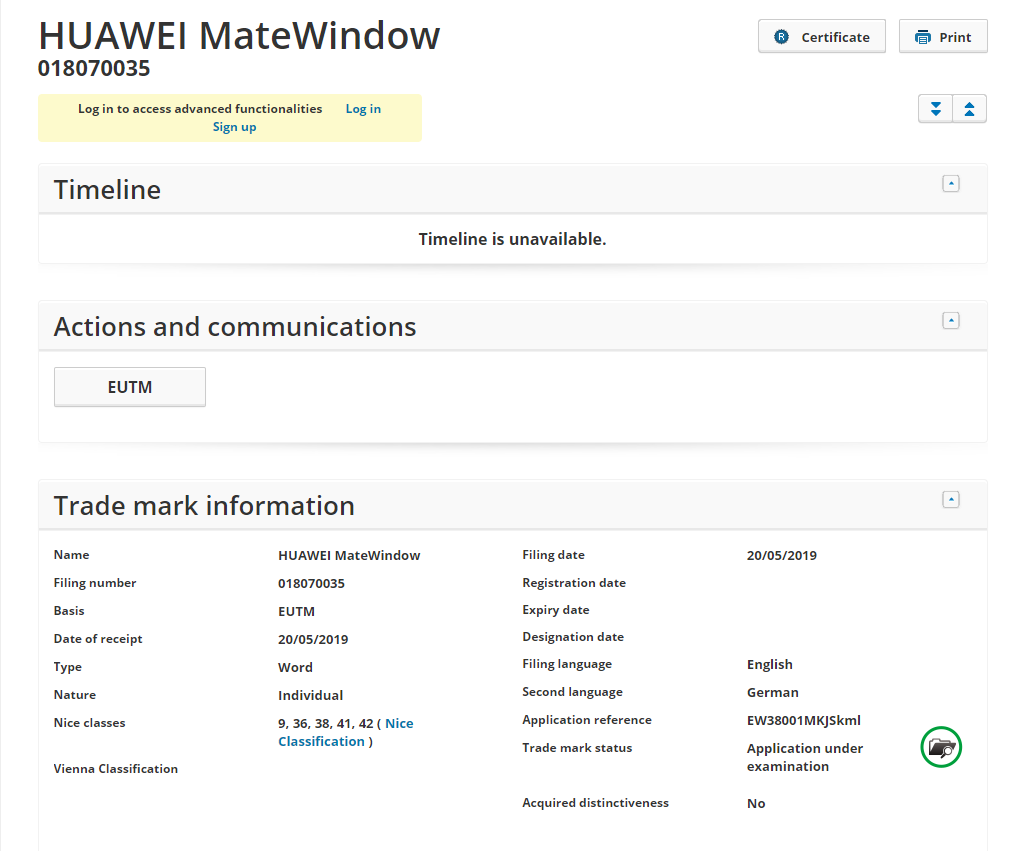Select the Acquired distinctiveness value No

pyautogui.click(x=756, y=803)
